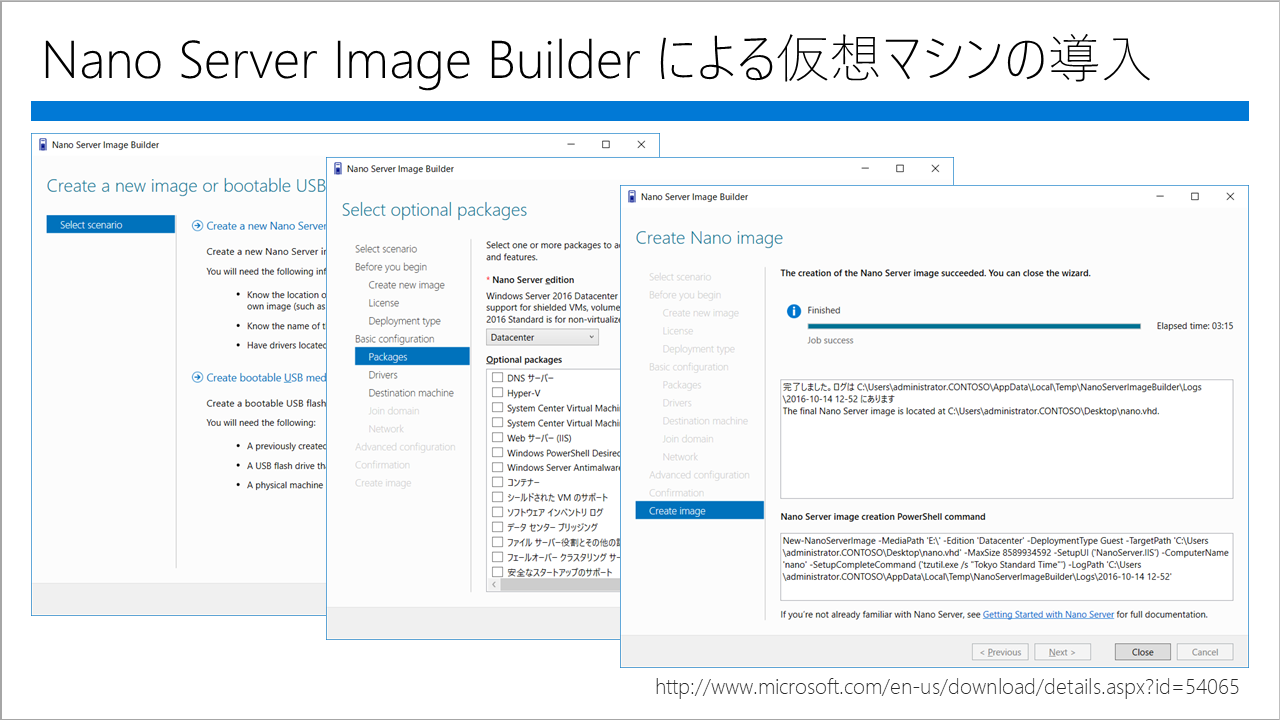Tick the ファイル サーバー役割 checkbox
This screenshot has height=720, width=1280.
(497, 542)
